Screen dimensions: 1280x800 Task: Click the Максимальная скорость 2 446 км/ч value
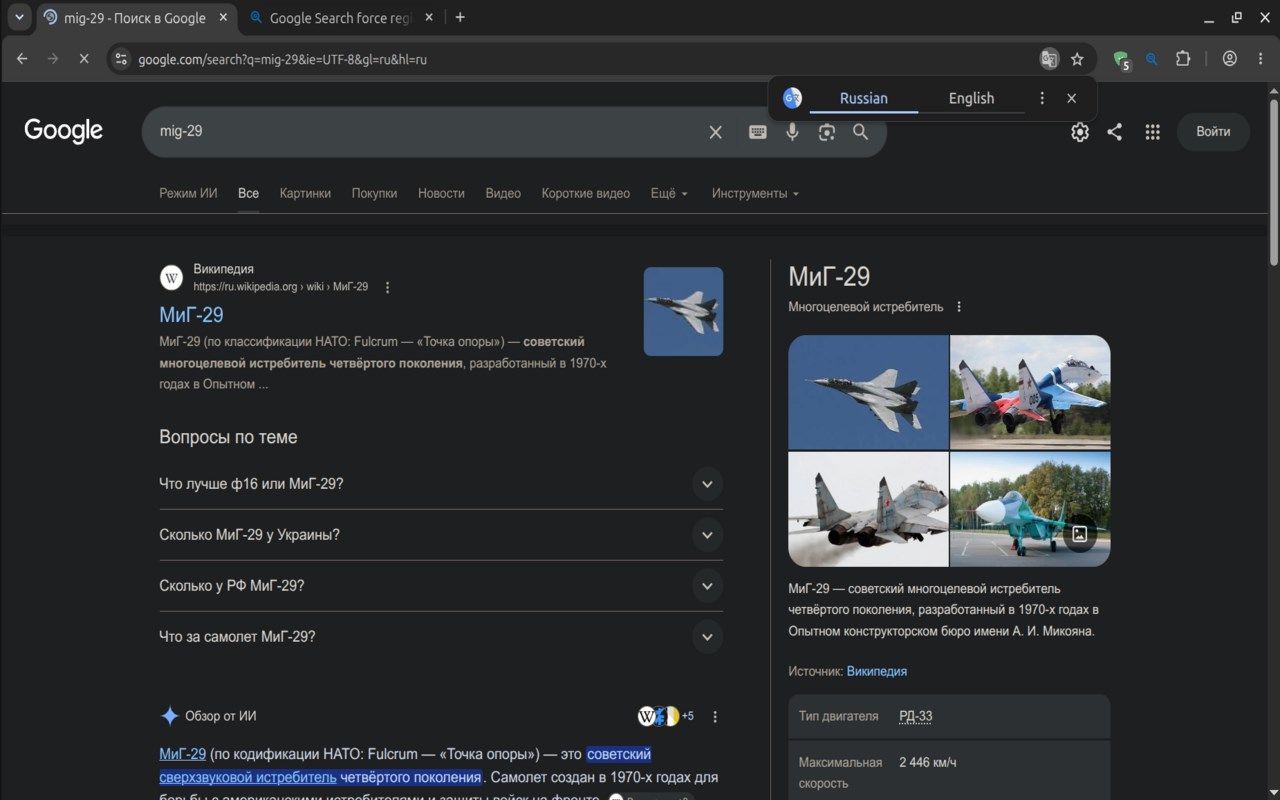pos(927,763)
